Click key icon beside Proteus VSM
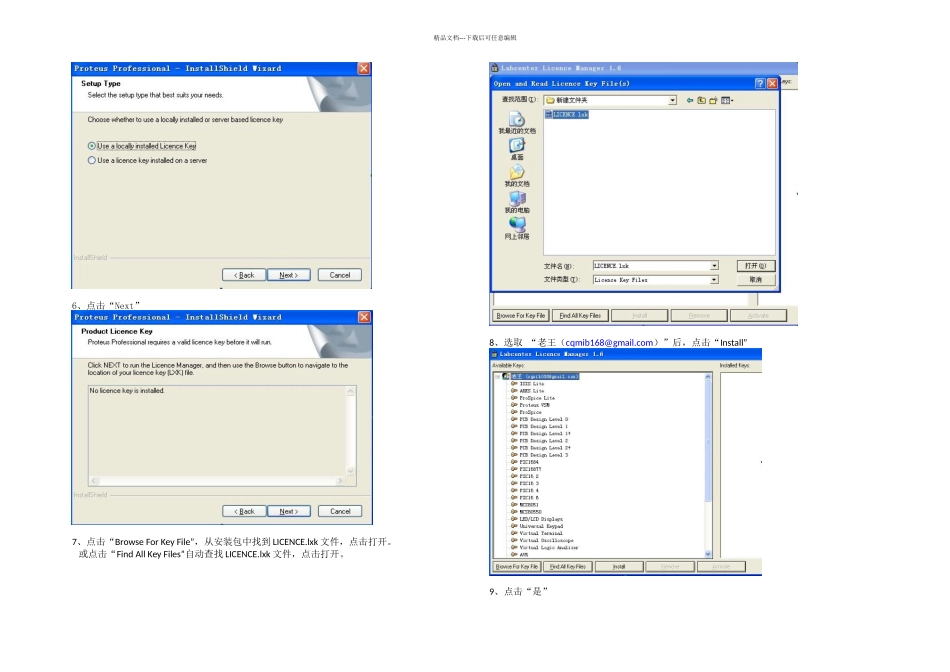Image resolution: width=950 pixels, height=672 pixels. point(514,405)
